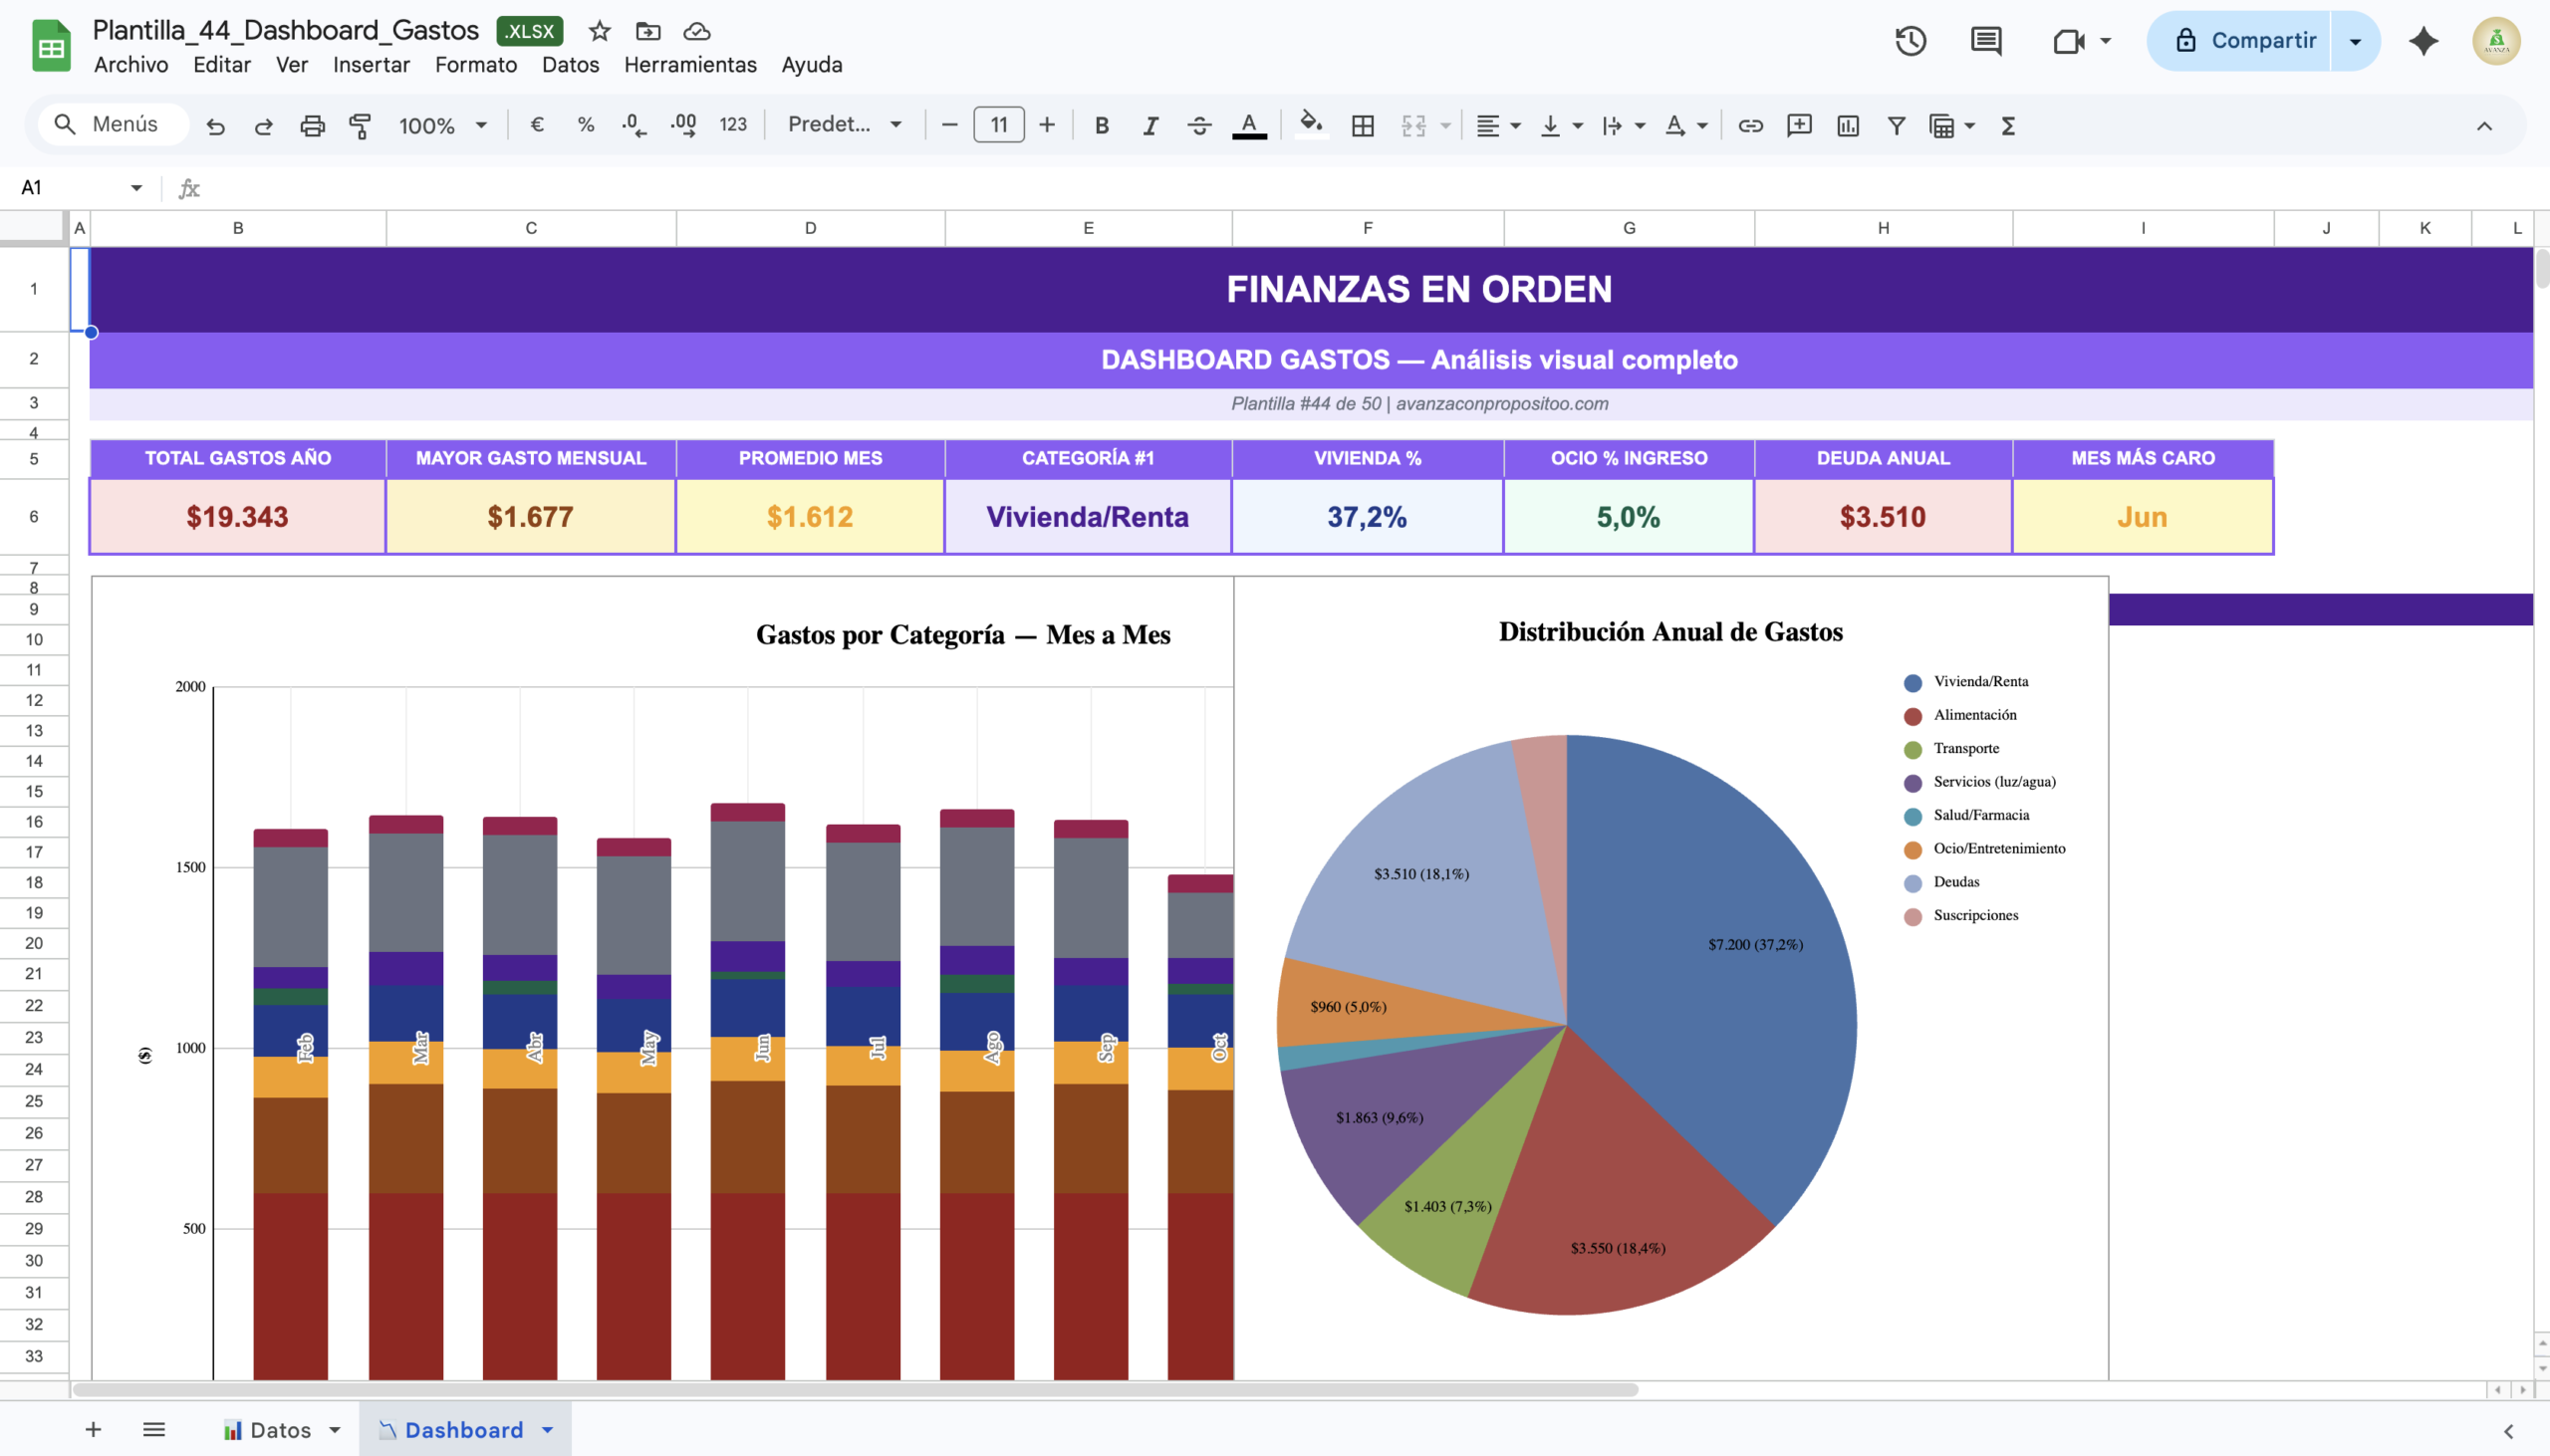Expand the font family dropdown
The width and height of the screenshot is (2550, 1456).
(x=844, y=125)
